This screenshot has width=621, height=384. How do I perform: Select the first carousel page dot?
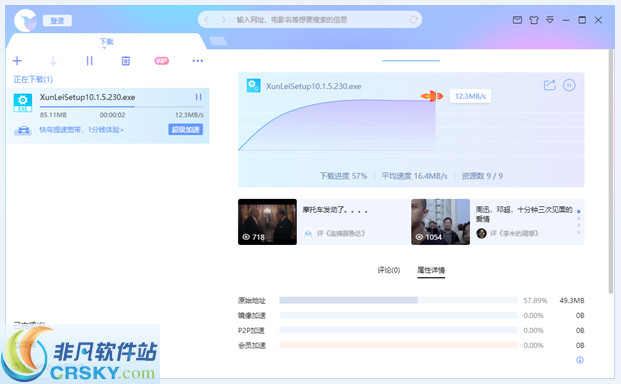point(579,211)
